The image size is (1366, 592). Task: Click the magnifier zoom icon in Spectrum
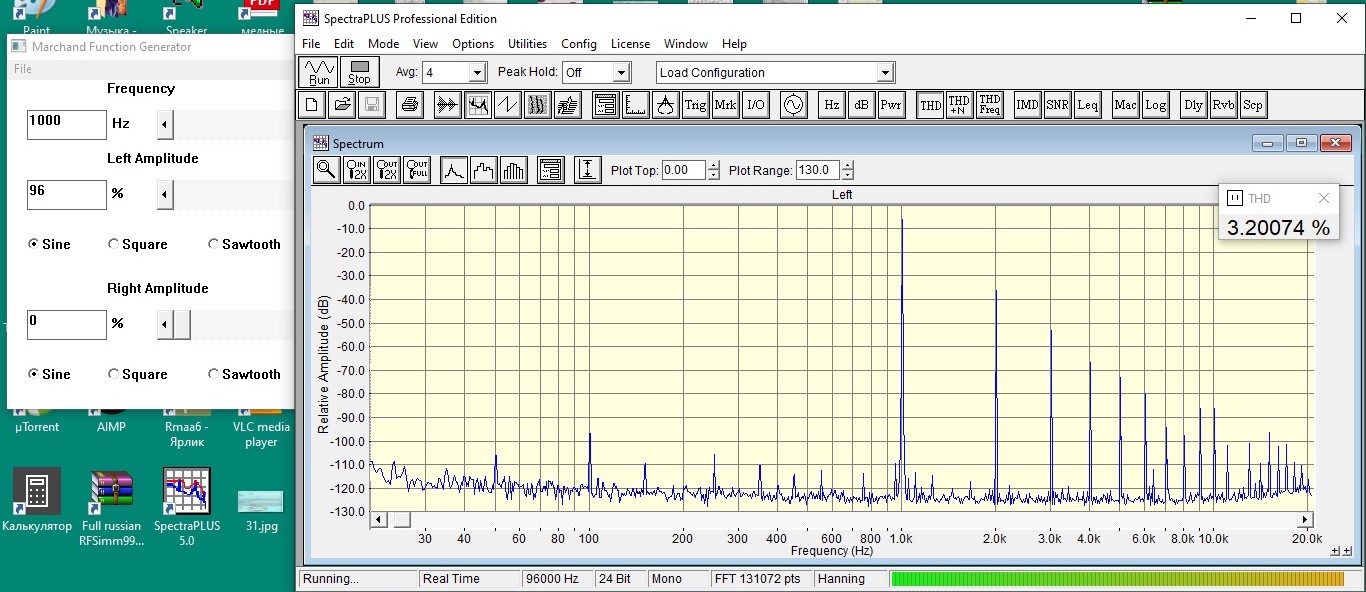[326, 170]
